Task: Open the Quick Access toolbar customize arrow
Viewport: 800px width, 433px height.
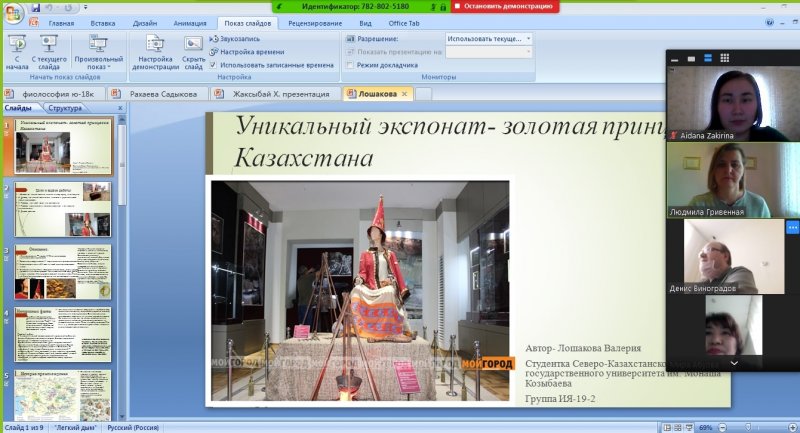Action: (x=85, y=8)
